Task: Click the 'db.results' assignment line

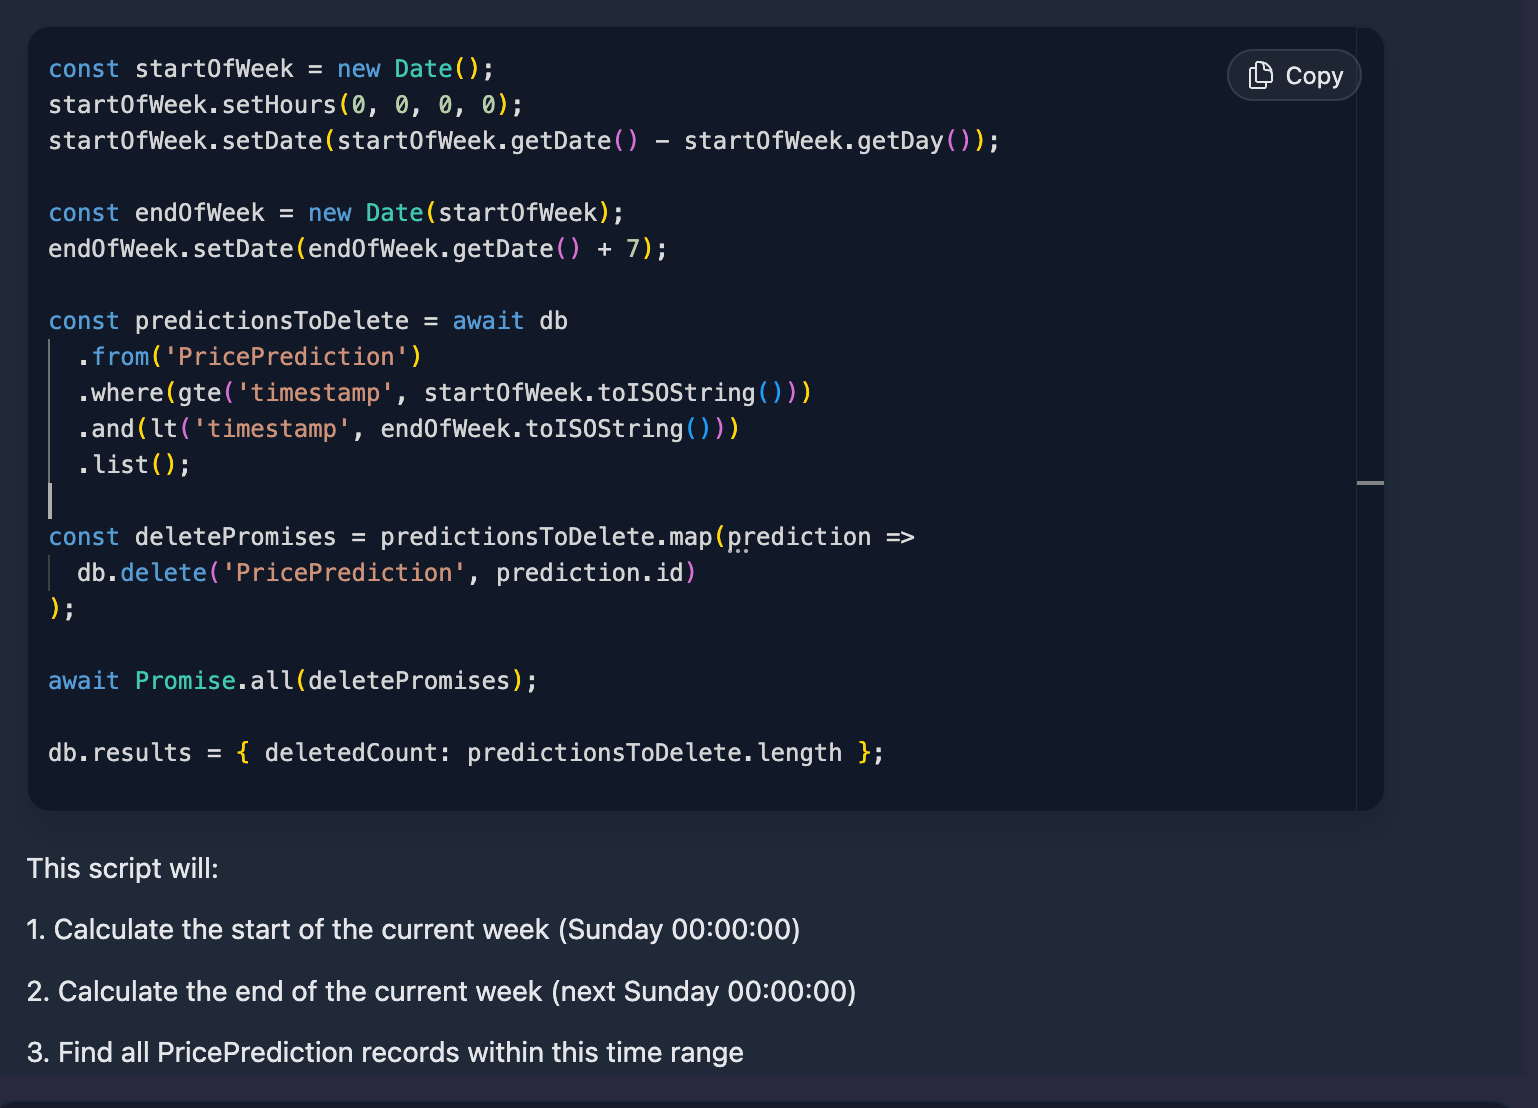Action: (465, 753)
